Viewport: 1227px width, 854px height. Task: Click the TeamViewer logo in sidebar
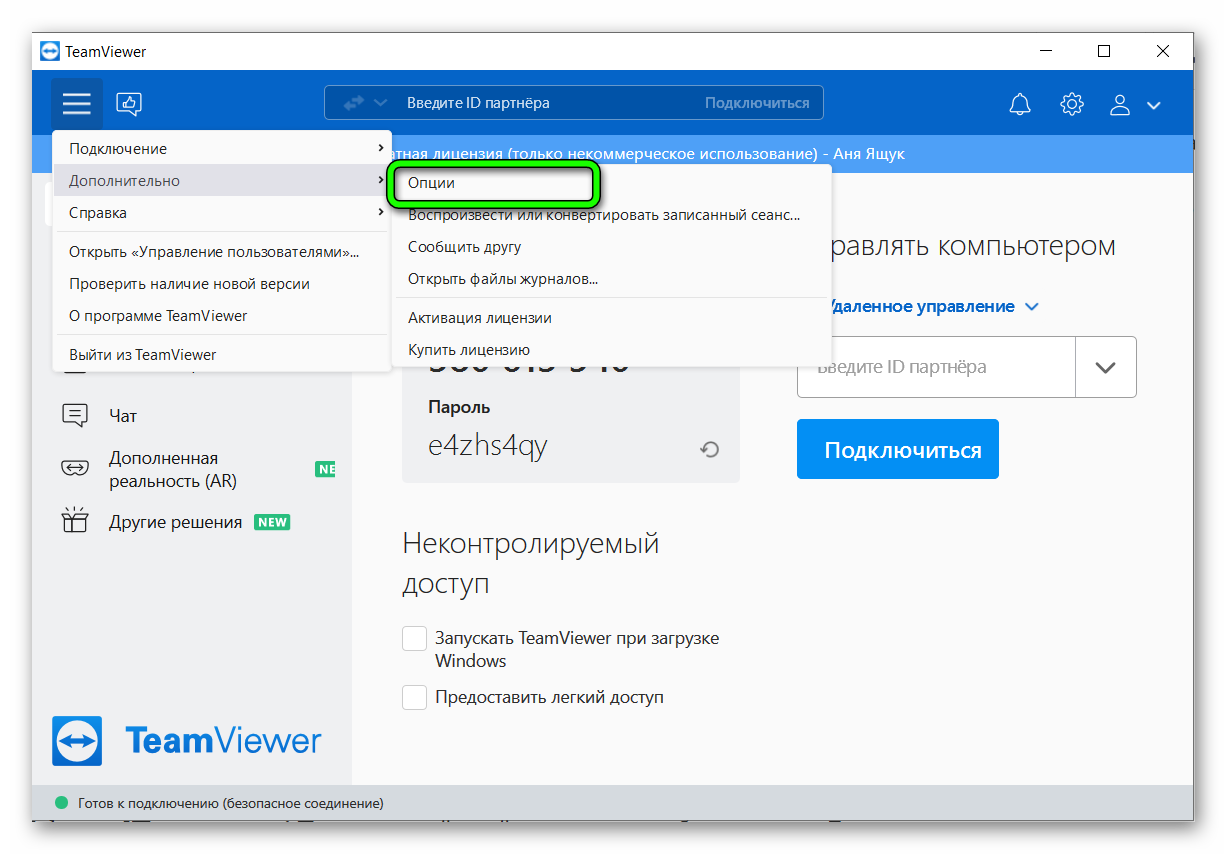[x=187, y=741]
